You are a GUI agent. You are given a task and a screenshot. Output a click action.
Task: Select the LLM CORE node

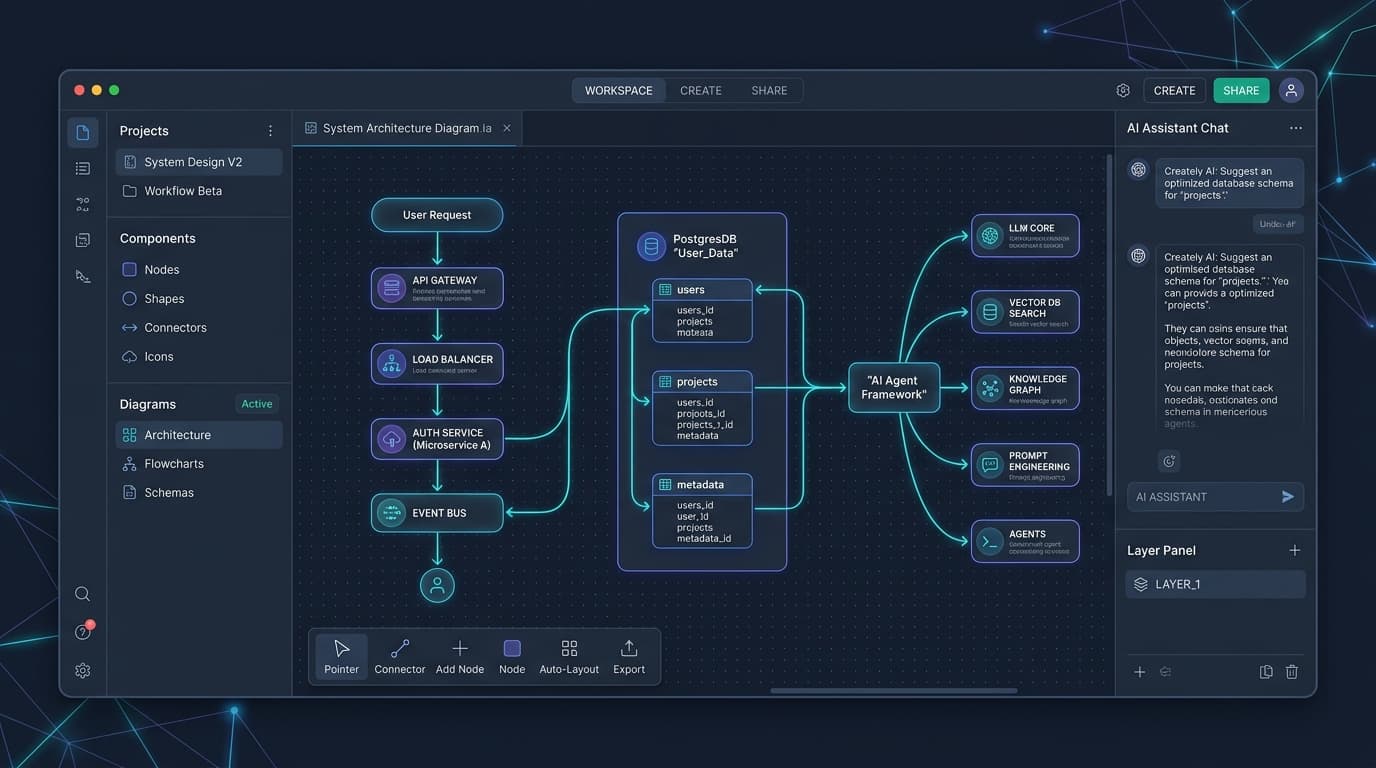coord(1025,236)
